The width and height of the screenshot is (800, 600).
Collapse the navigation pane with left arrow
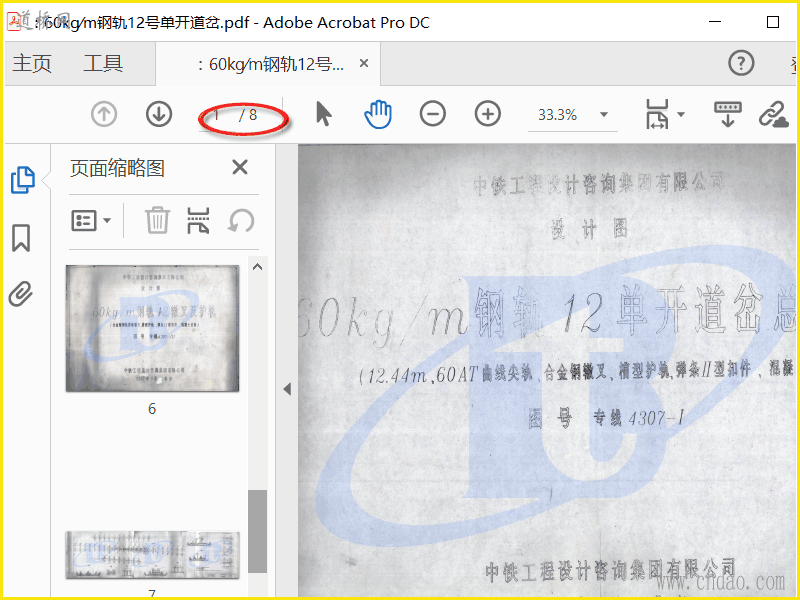[x=287, y=389]
